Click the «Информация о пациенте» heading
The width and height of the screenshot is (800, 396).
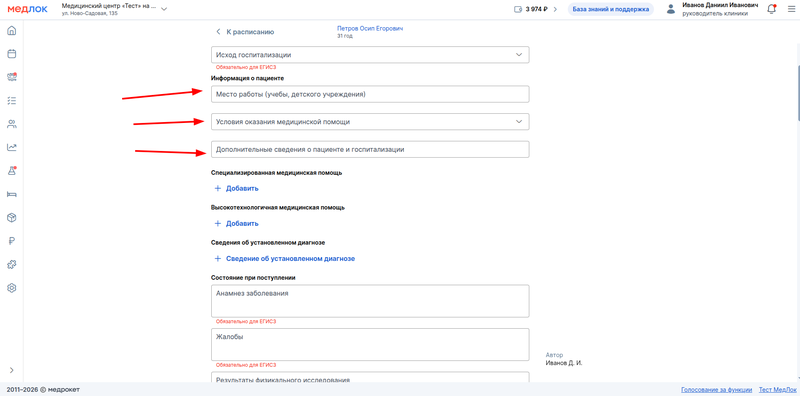[x=247, y=78]
